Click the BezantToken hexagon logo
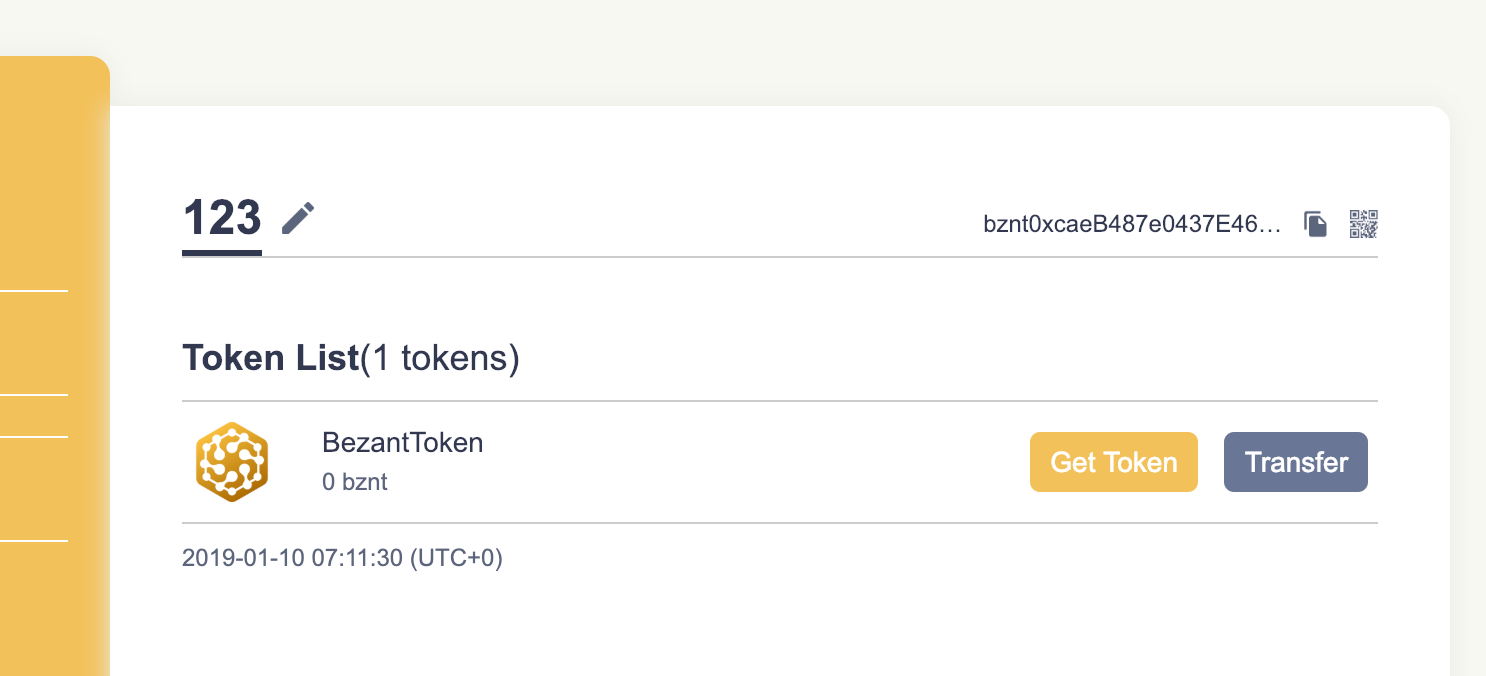1486x676 pixels. click(x=232, y=461)
